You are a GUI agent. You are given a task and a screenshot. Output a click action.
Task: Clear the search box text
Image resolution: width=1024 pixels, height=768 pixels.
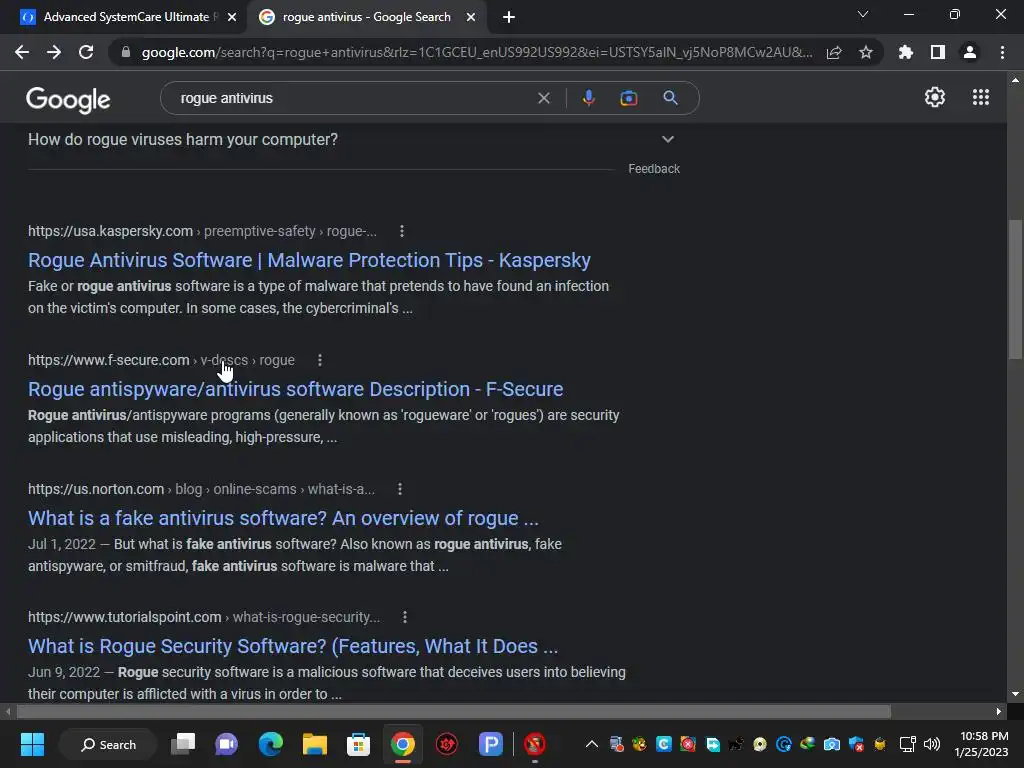[543, 98]
